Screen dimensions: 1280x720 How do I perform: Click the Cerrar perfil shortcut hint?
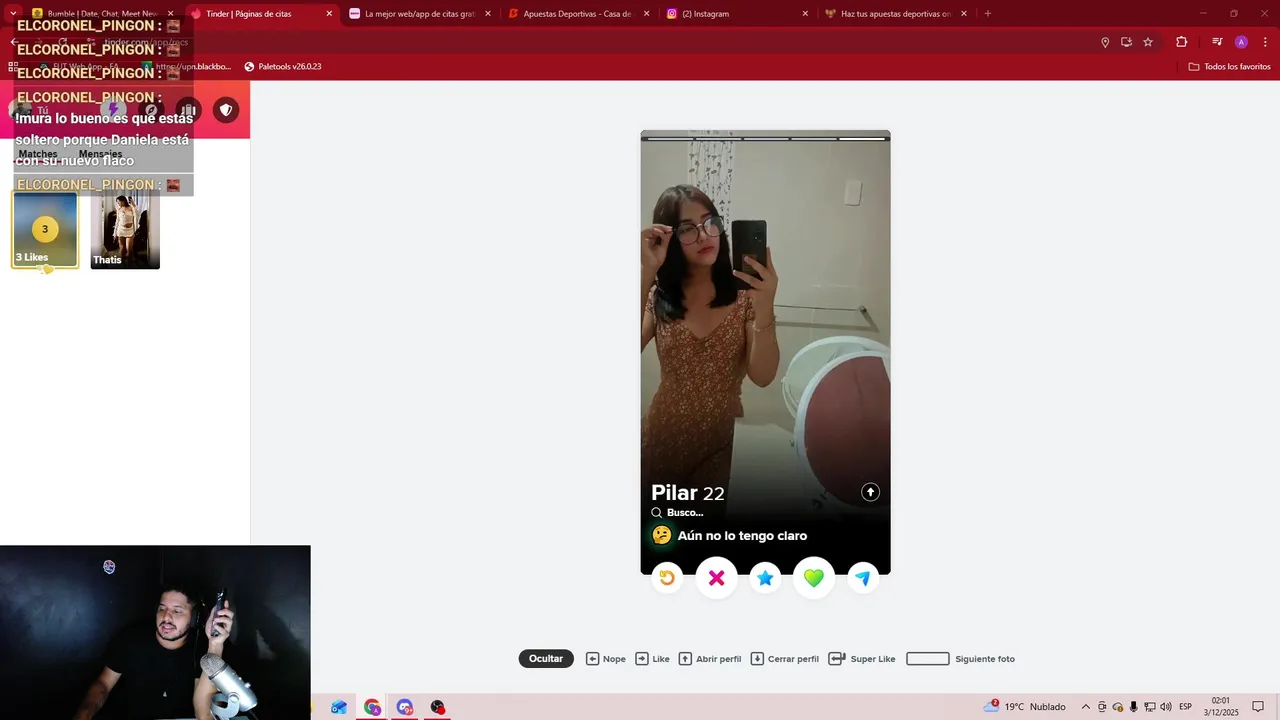click(x=785, y=659)
